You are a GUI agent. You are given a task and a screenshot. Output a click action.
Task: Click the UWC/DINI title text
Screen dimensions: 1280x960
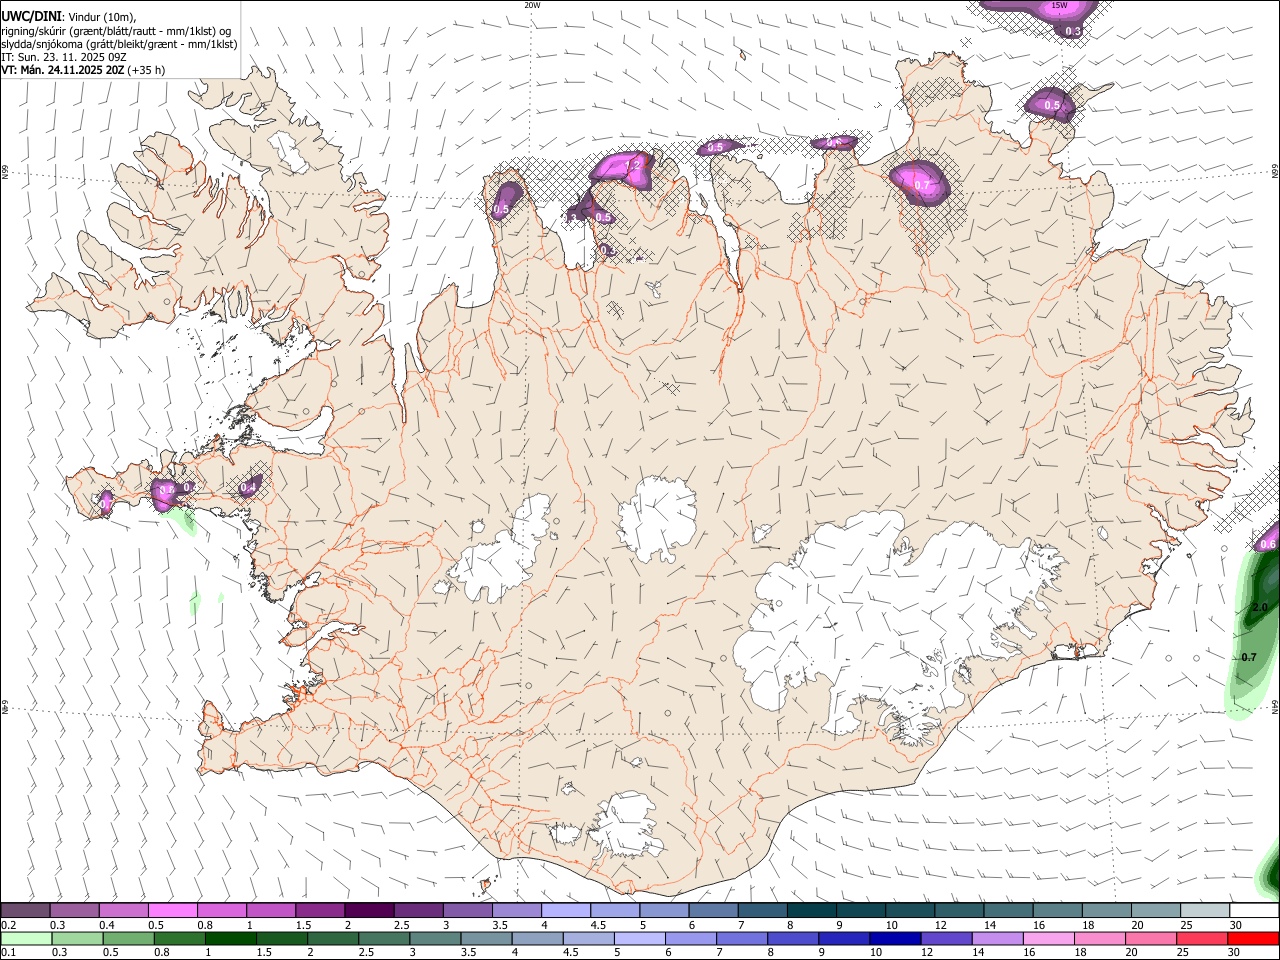click(x=31, y=16)
